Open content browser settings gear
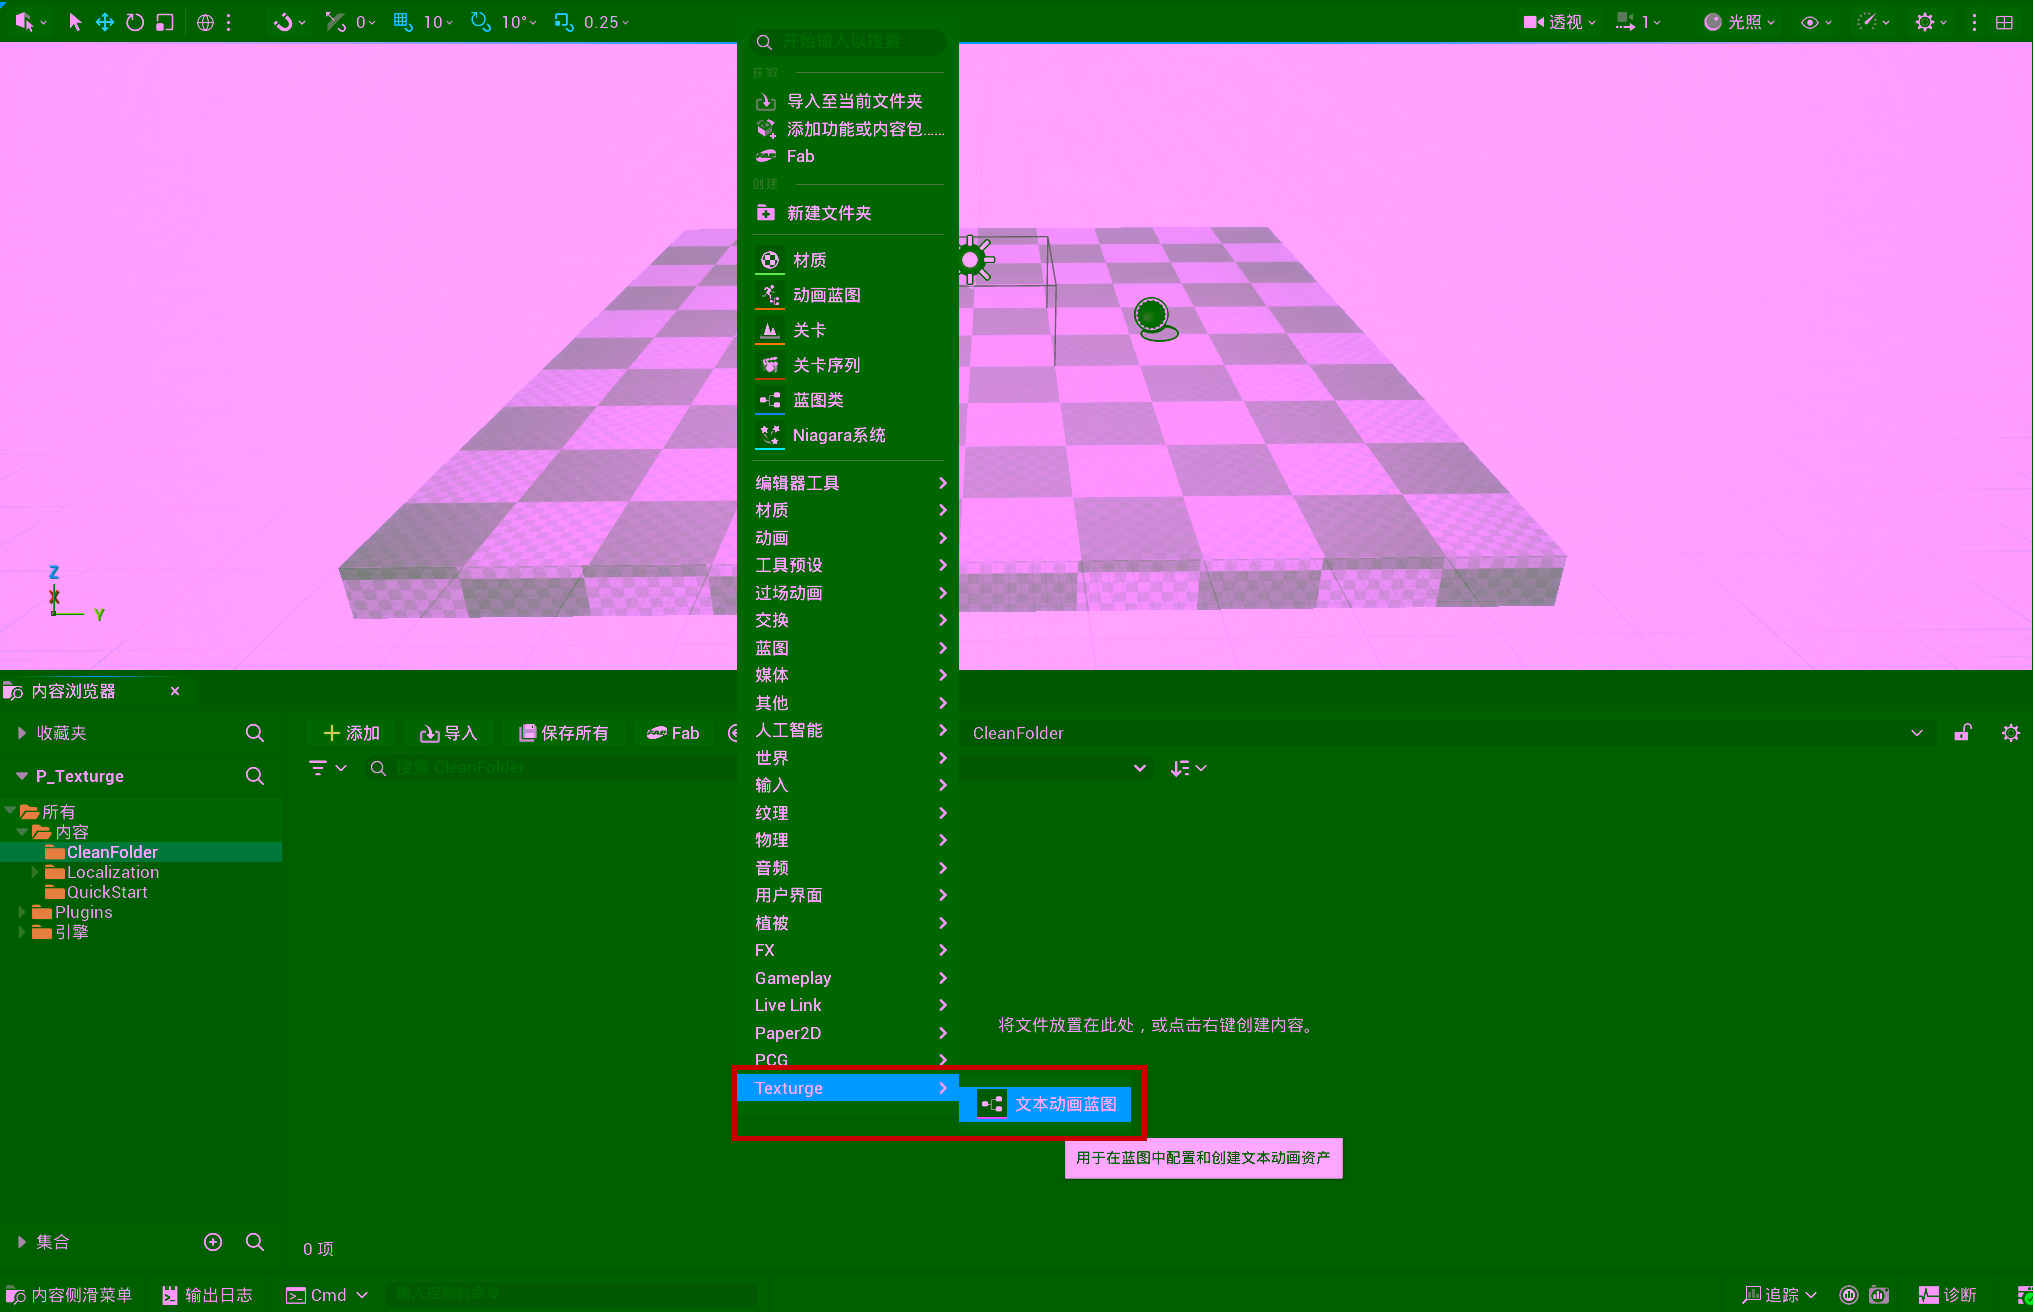 [2011, 733]
